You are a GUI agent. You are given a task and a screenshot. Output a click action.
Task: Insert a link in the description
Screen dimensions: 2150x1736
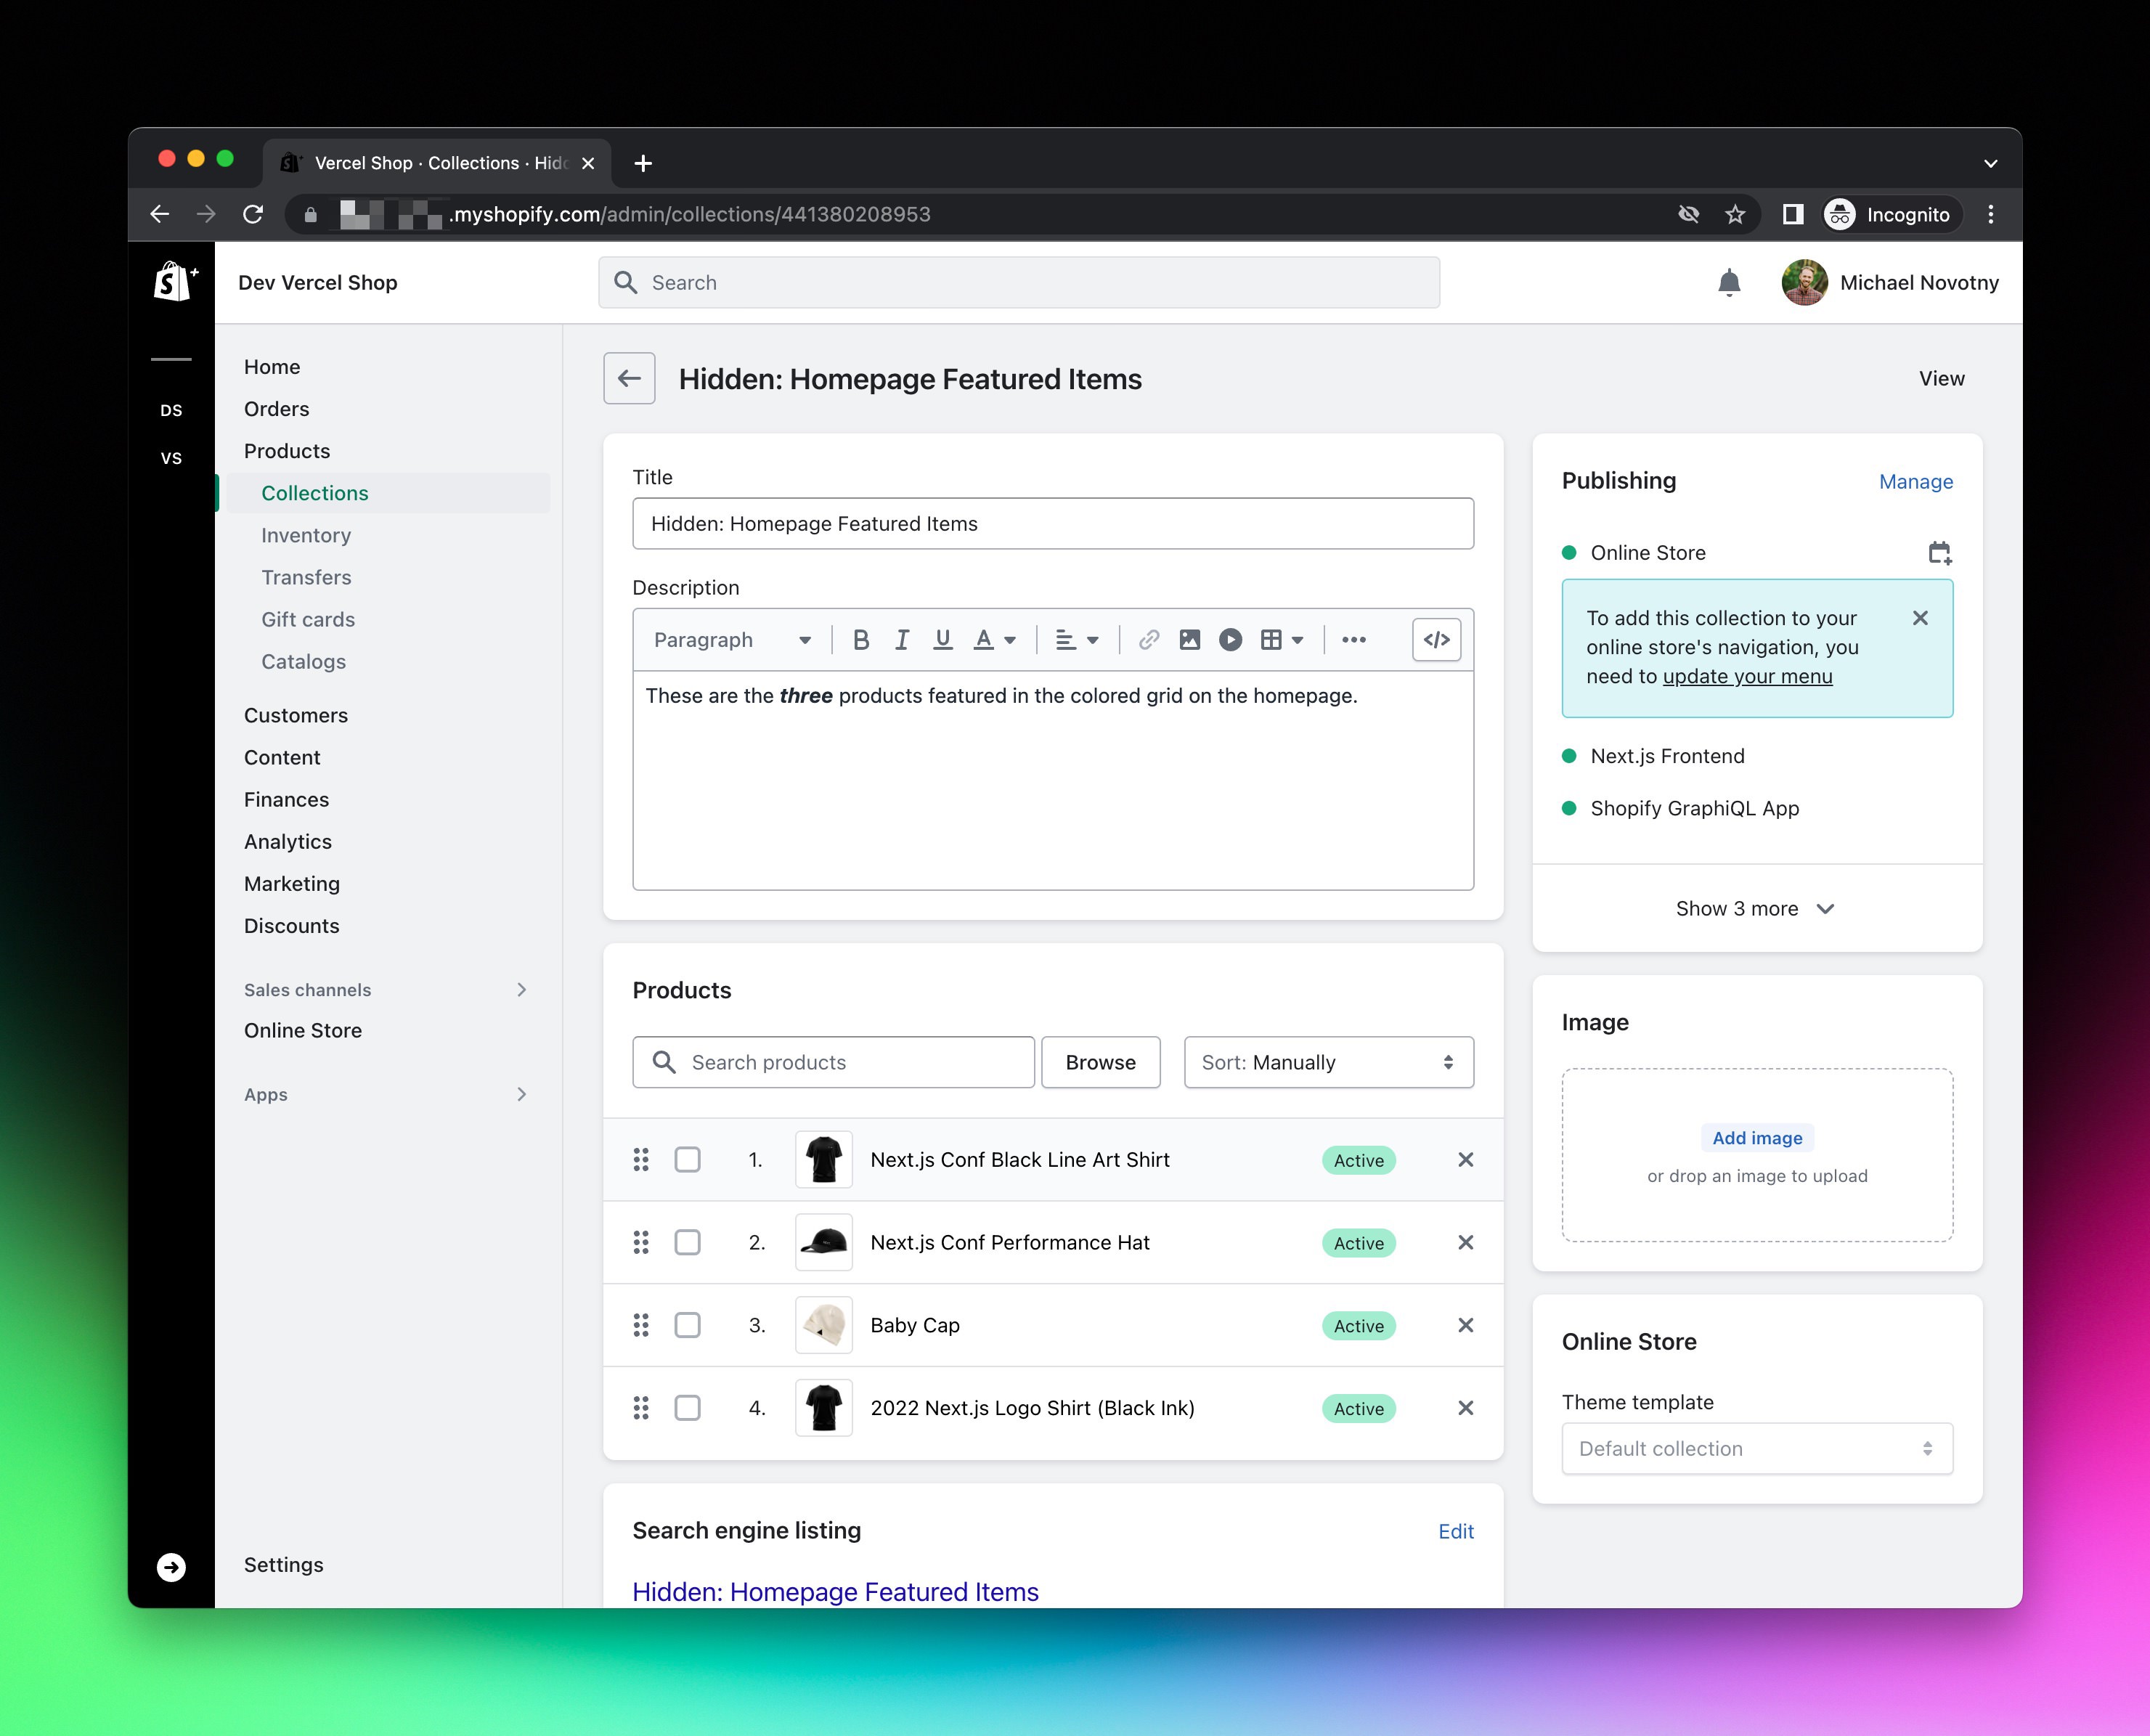1149,640
